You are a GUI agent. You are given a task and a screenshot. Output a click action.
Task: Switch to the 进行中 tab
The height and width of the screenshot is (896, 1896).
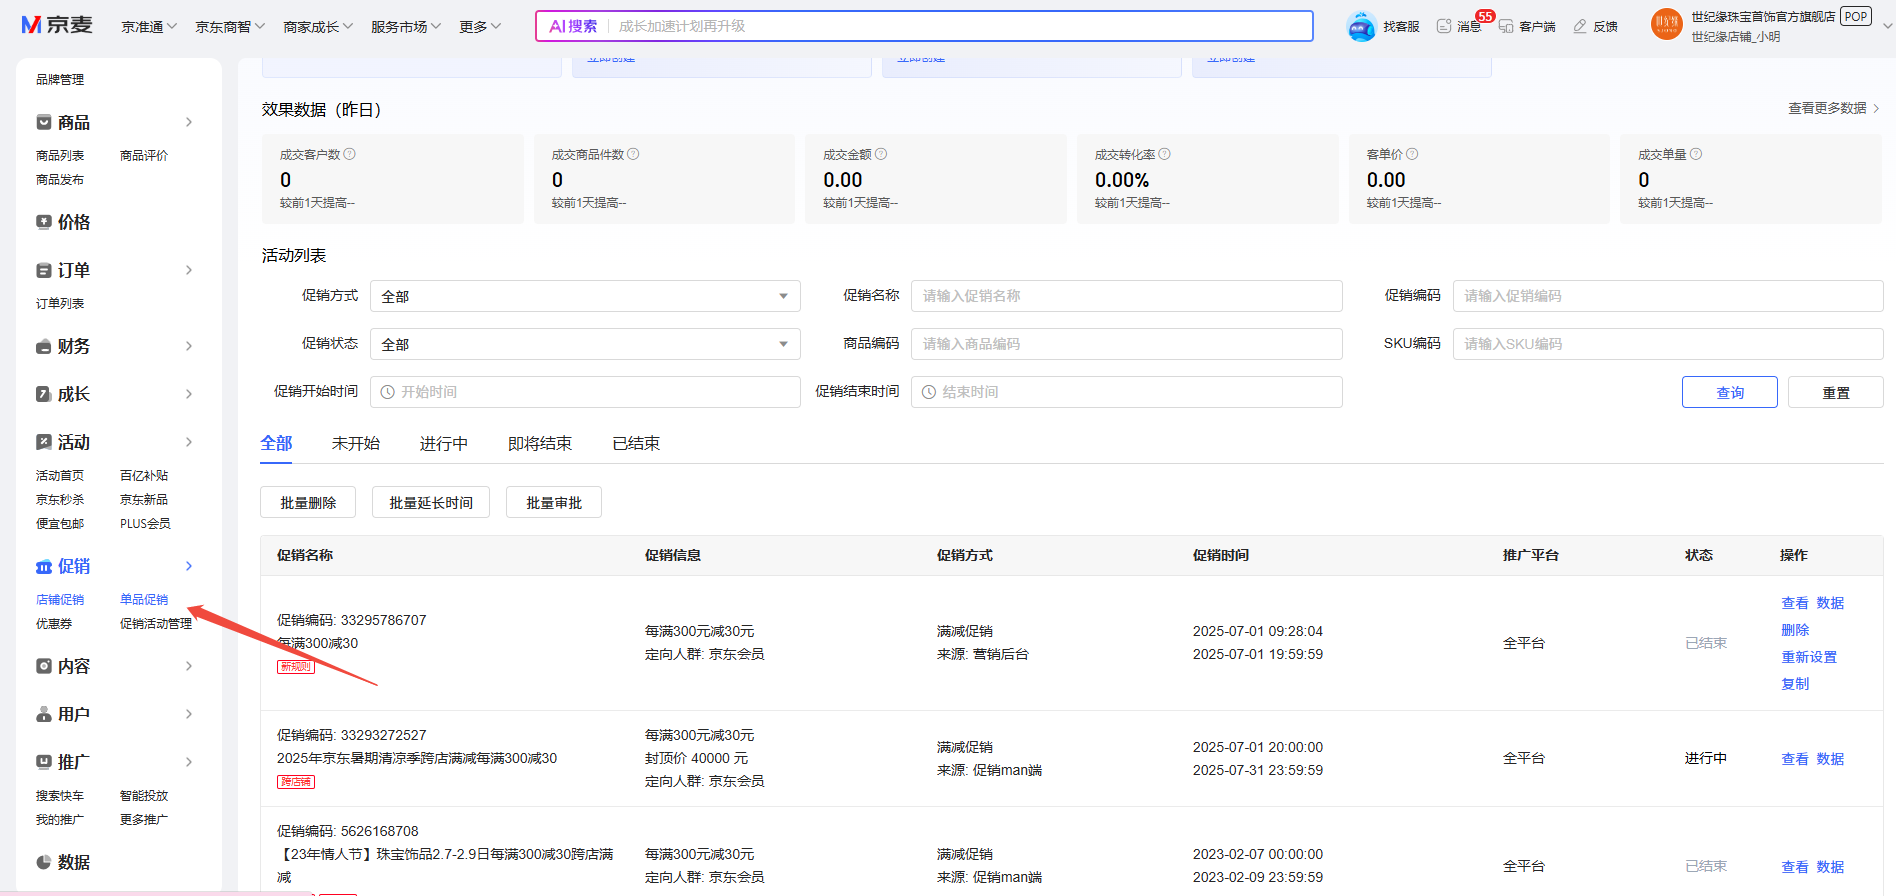(x=443, y=444)
